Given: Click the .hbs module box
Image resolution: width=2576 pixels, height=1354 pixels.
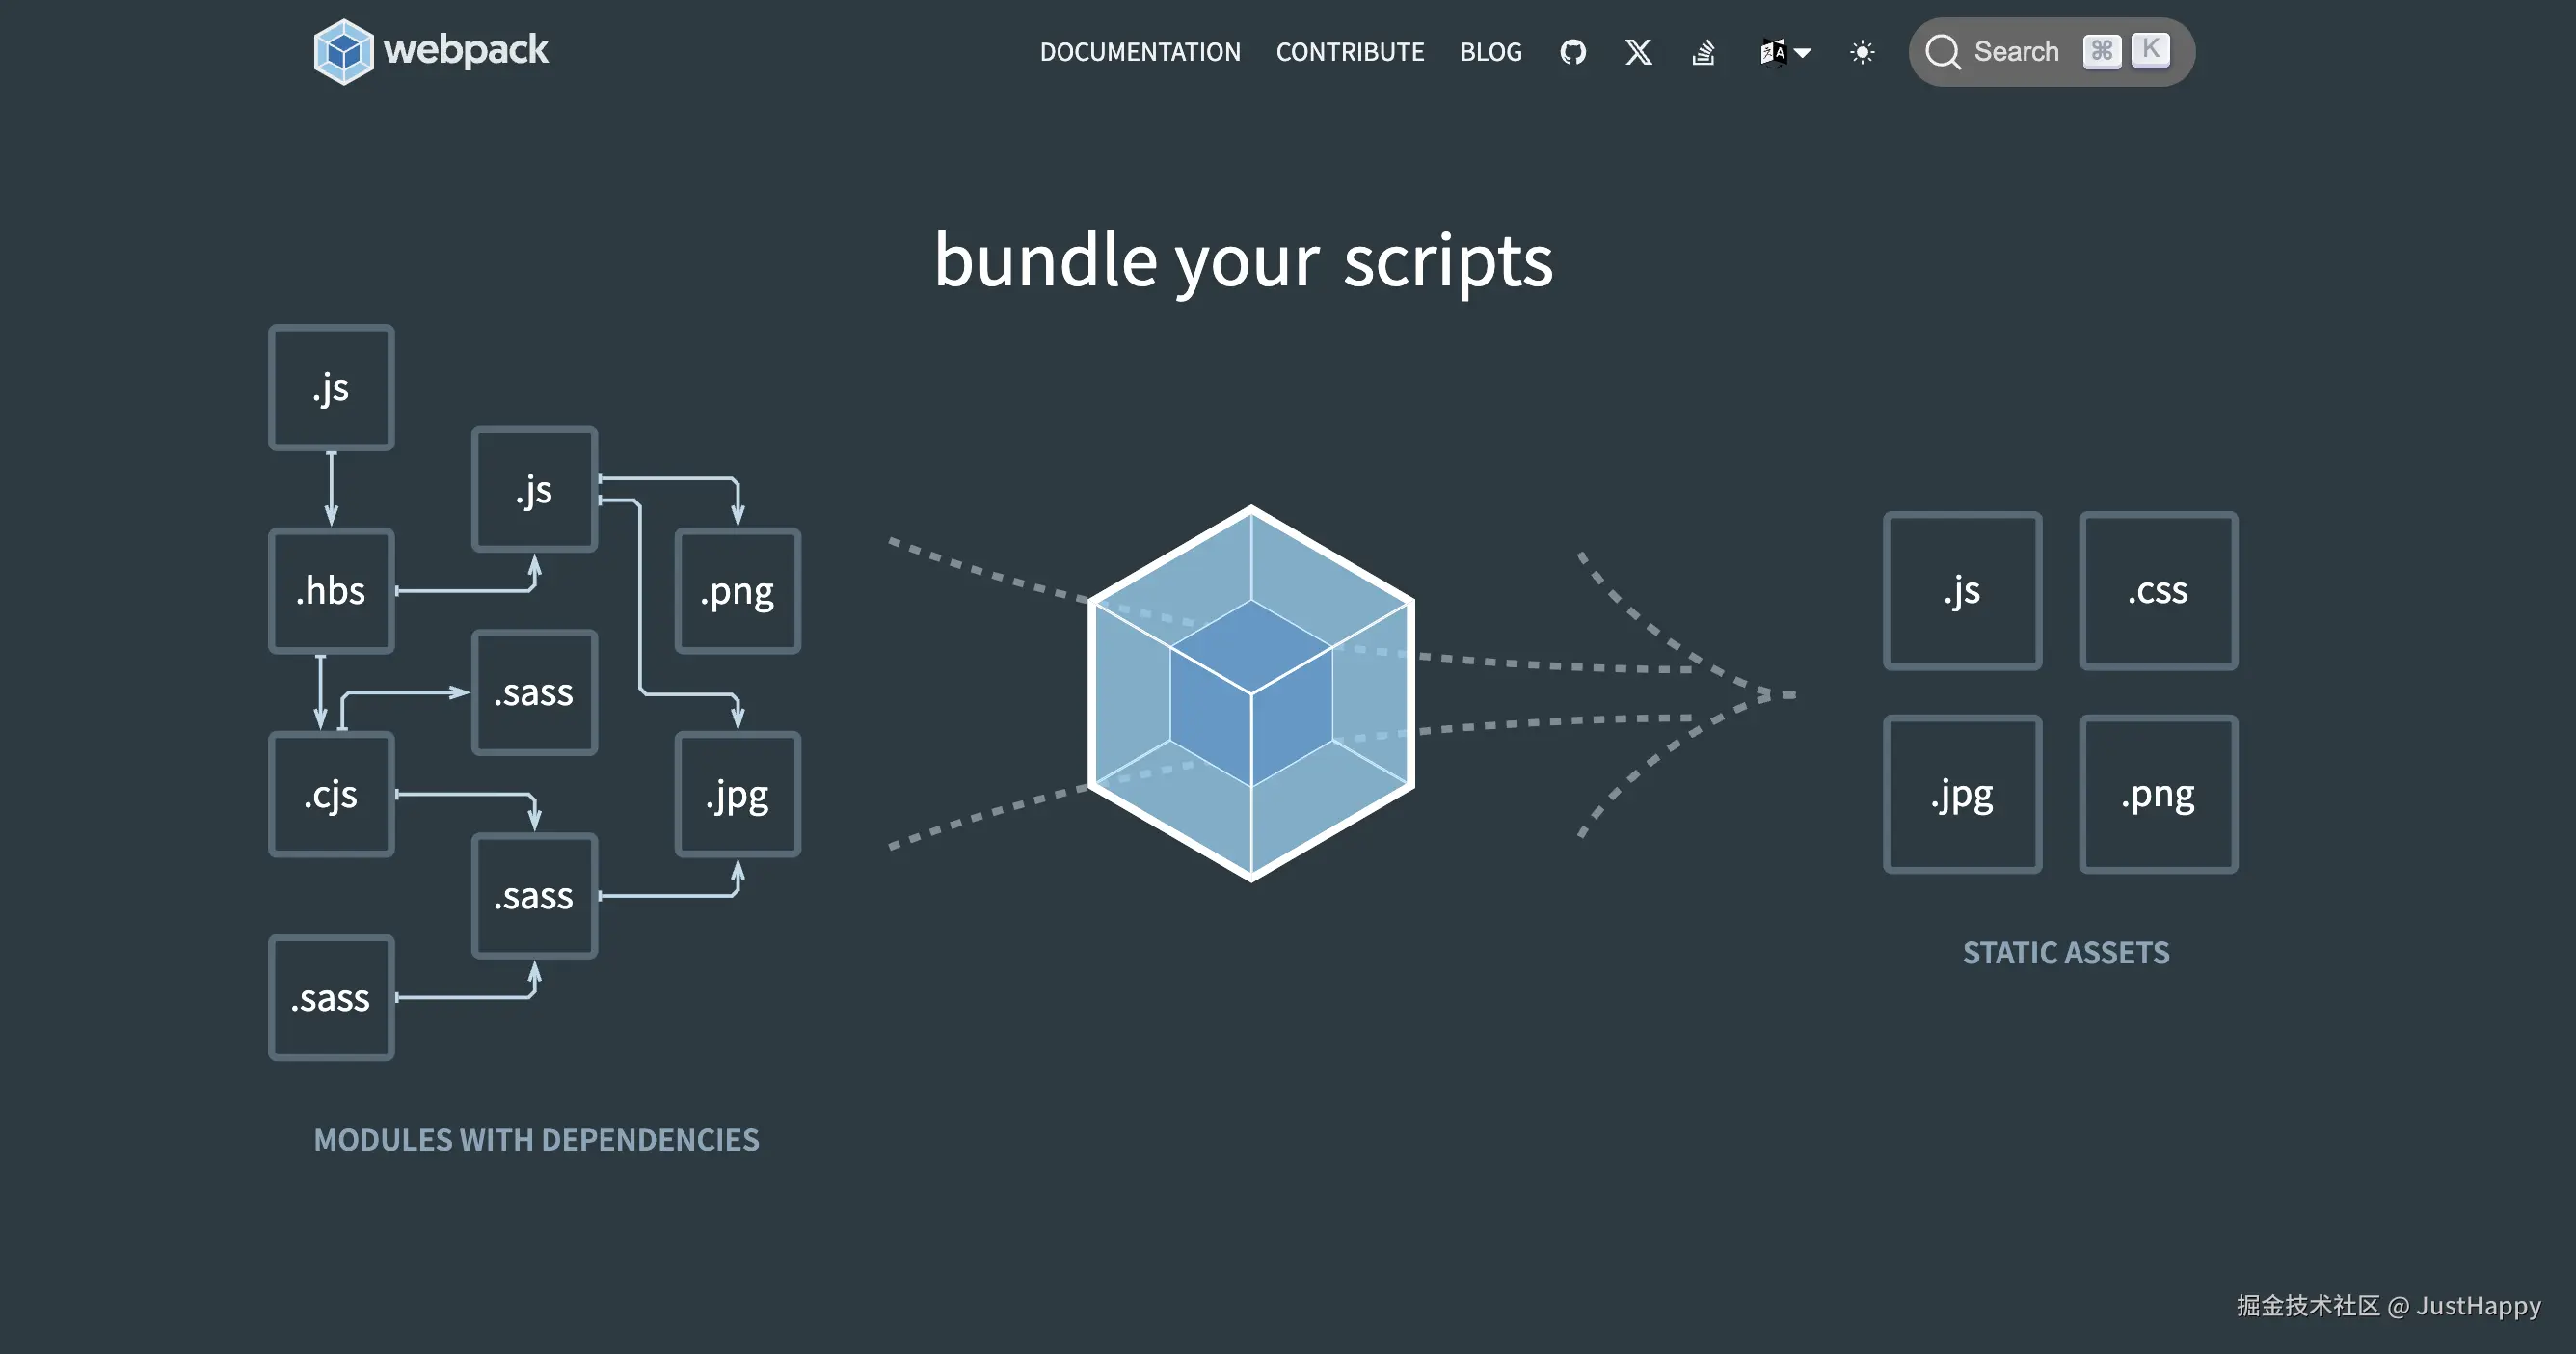Looking at the screenshot, I should (331, 591).
